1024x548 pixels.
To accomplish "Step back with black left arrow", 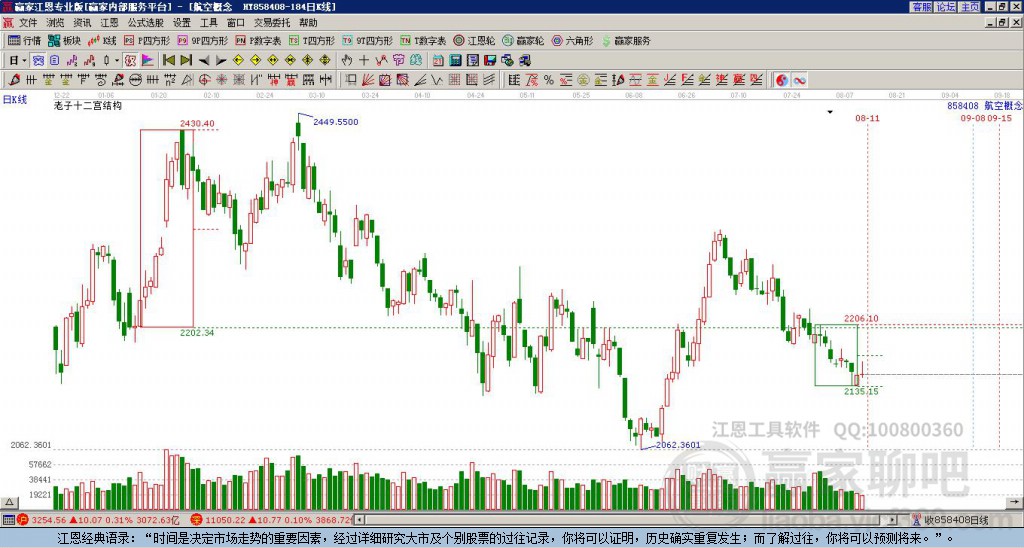I will click(204, 61).
